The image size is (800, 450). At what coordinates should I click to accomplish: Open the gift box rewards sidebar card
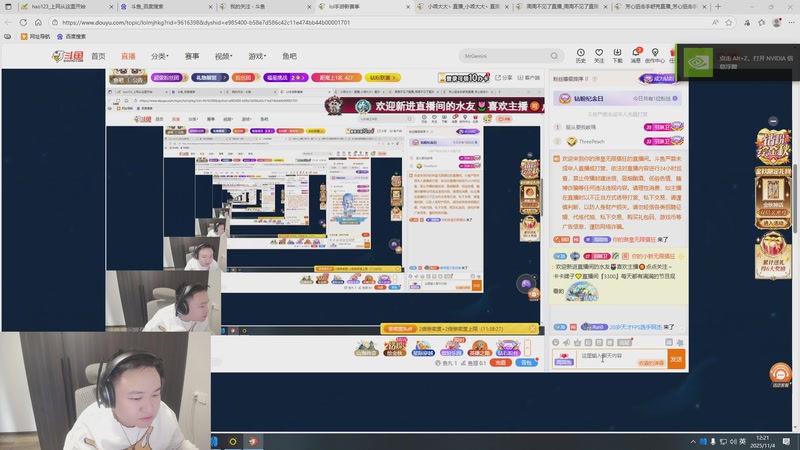(x=773, y=255)
